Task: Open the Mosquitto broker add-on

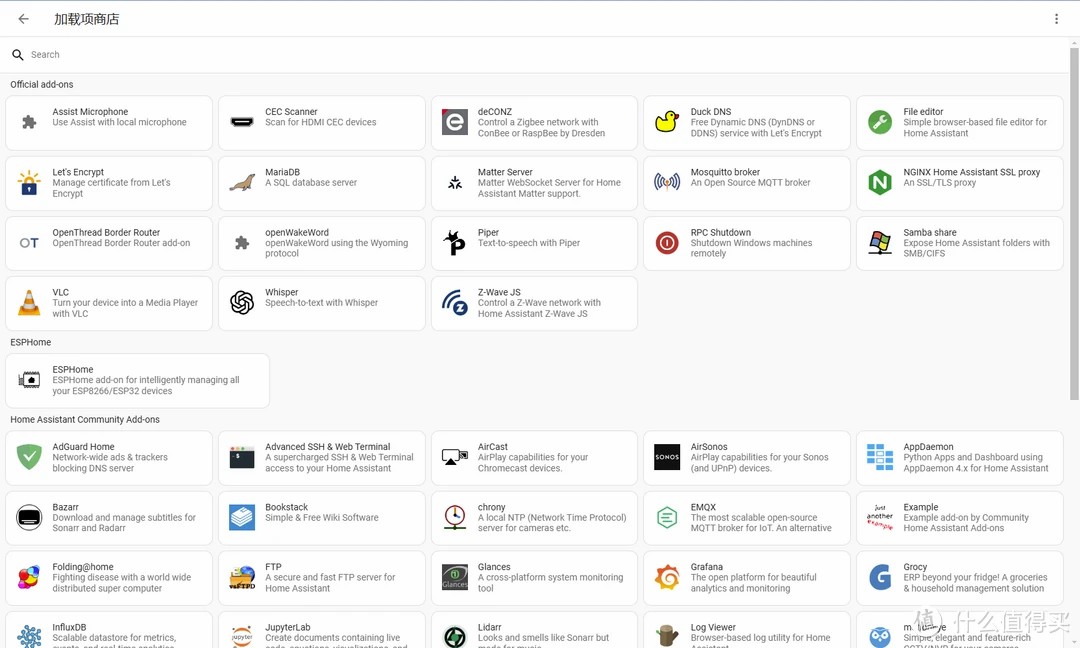Action: (x=746, y=183)
